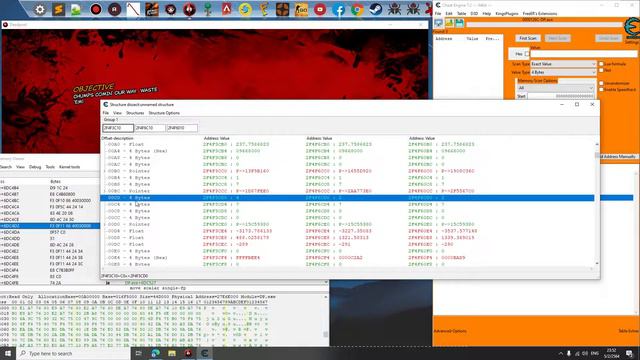Click the Undo Scan button
Screen dimensions: 640x360
tap(609, 38)
